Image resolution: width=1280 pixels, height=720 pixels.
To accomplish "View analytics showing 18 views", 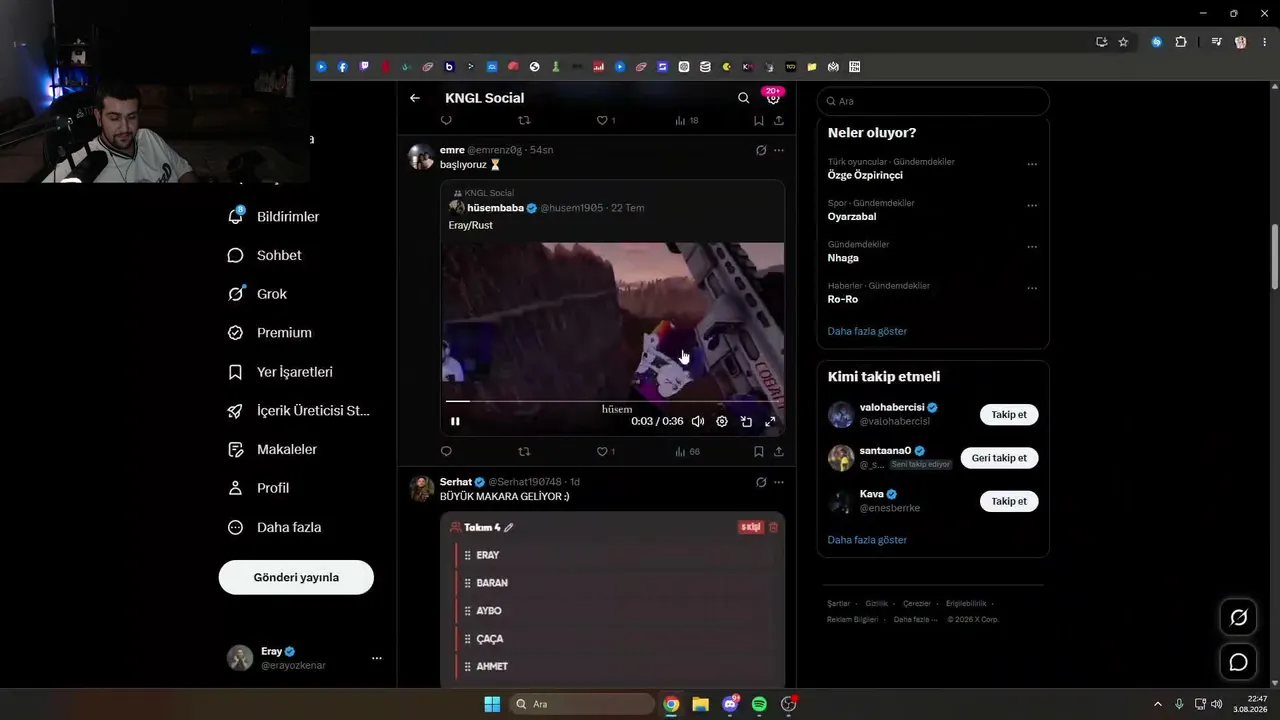I will point(687,120).
